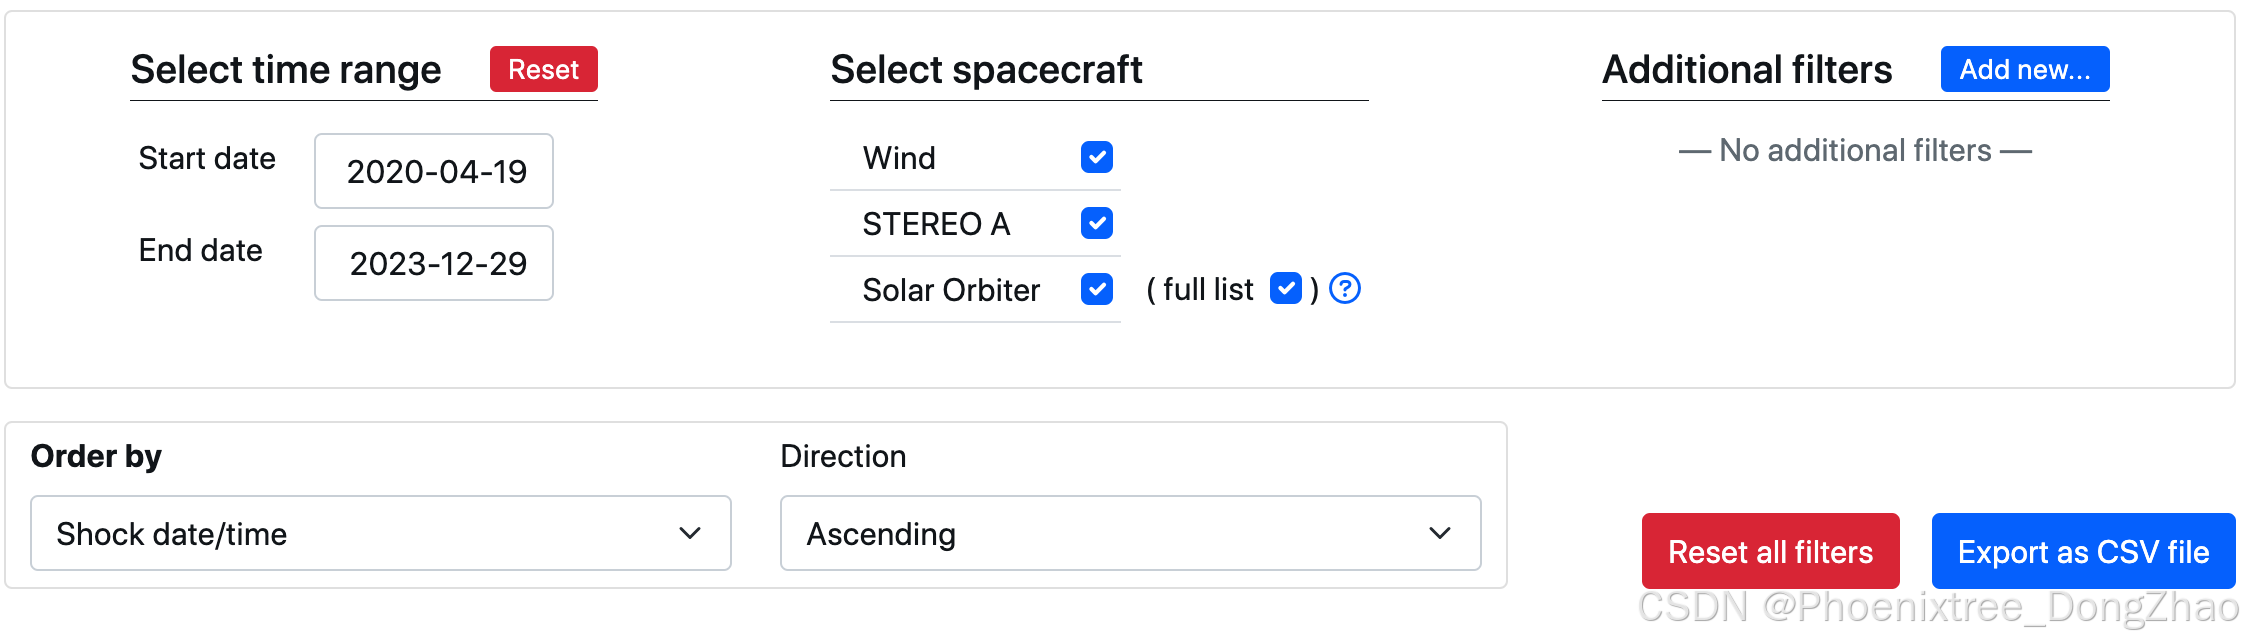This screenshot has height=642, width=2244.
Task: Click the Ascending dropdown chevron arrow
Action: coord(1440,533)
